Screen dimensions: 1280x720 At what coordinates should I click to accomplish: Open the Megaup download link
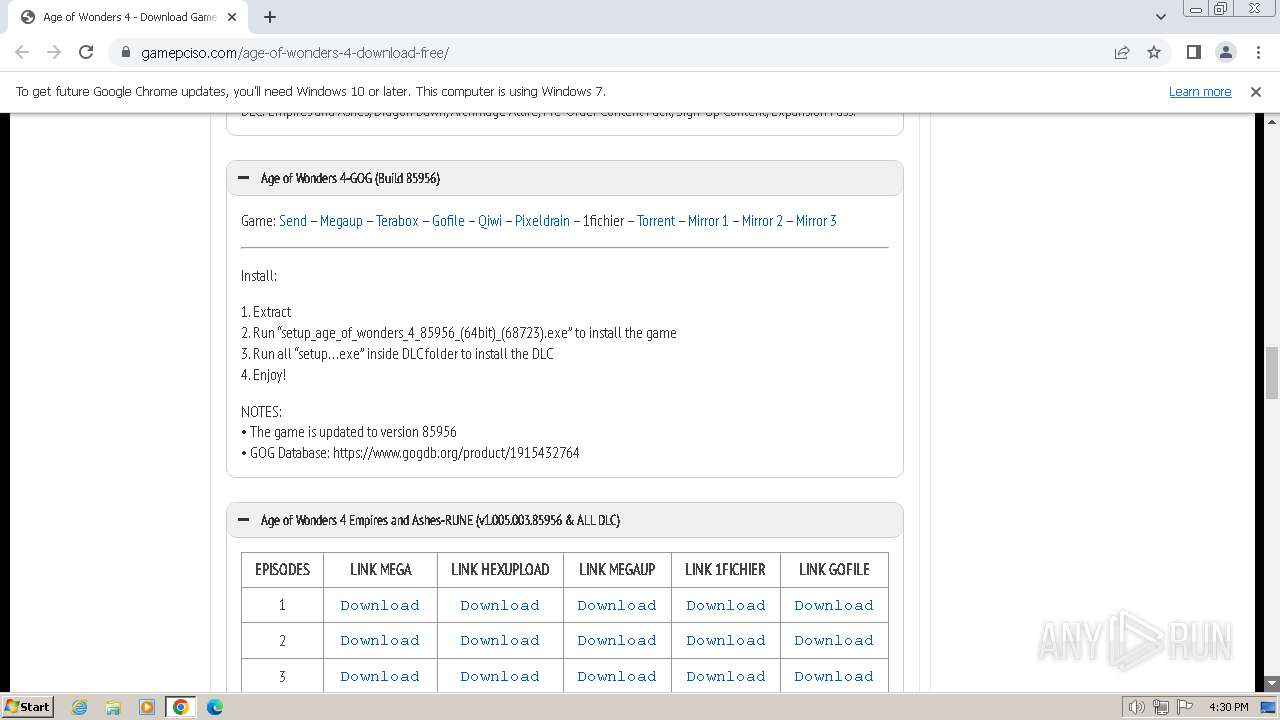pyautogui.click(x=341, y=221)
